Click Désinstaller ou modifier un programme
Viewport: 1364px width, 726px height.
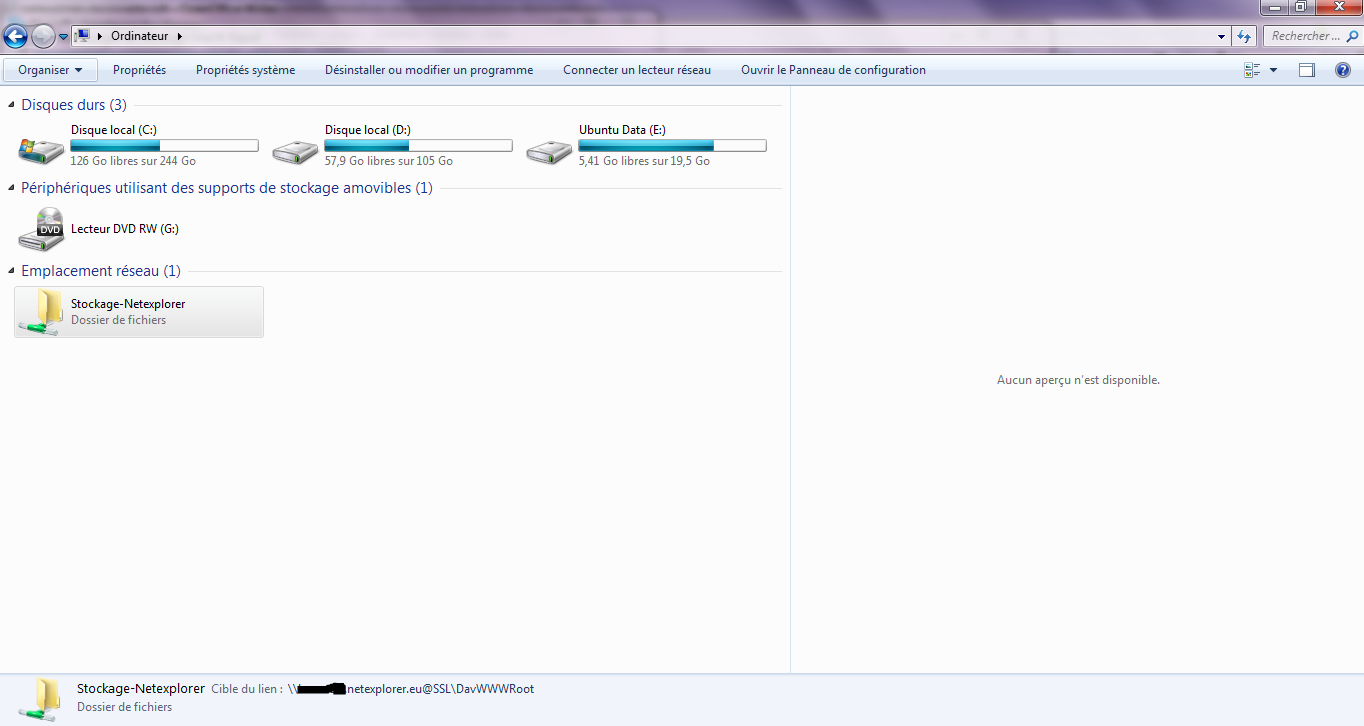(x=429, y=70)
